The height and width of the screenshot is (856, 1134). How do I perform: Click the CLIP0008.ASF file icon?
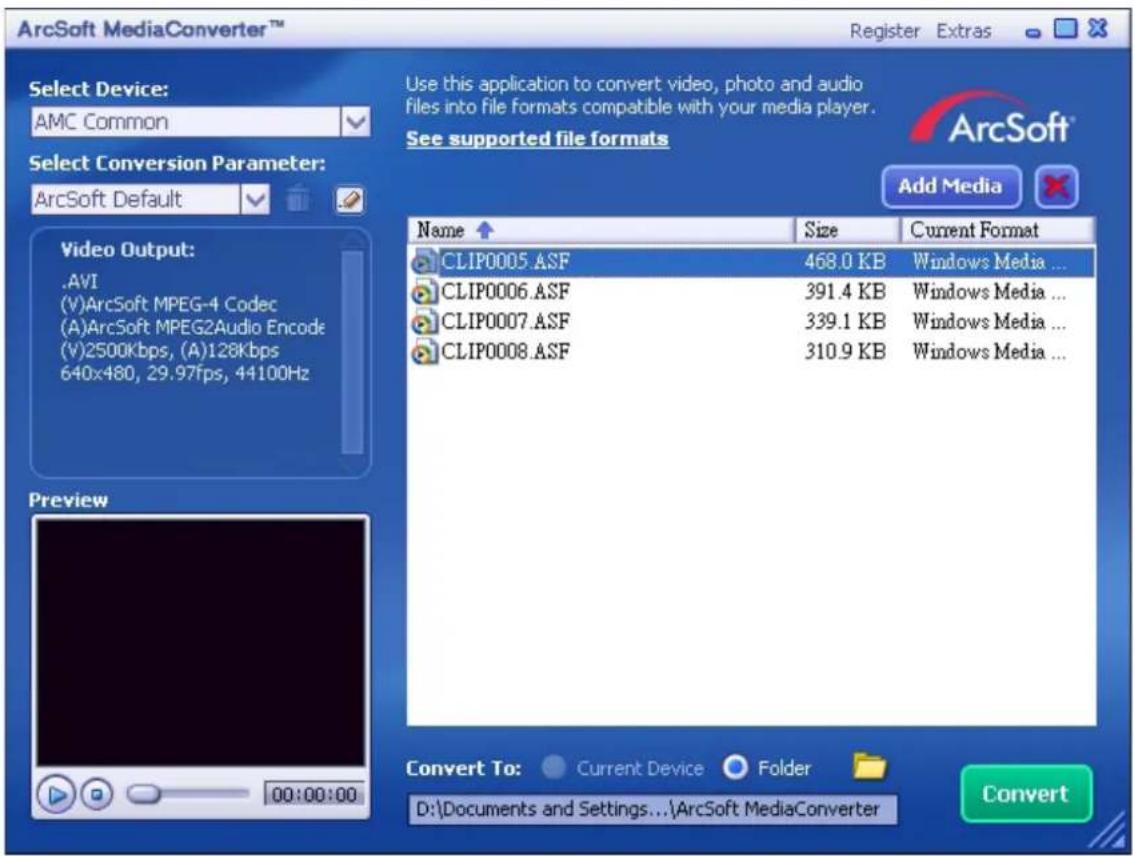click(425, 351)
